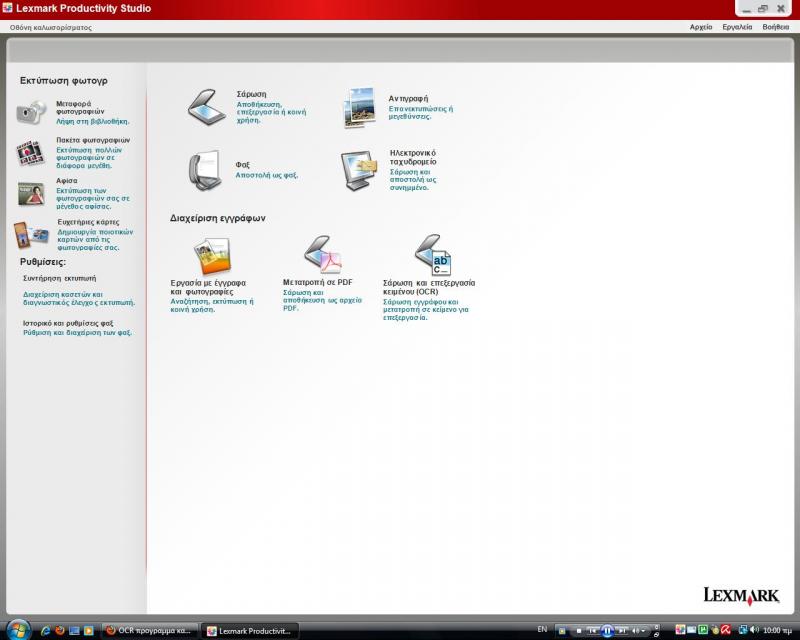Click the Show Desktop quick launch icon
800x640 pixels.
click(x=74, y=631)
